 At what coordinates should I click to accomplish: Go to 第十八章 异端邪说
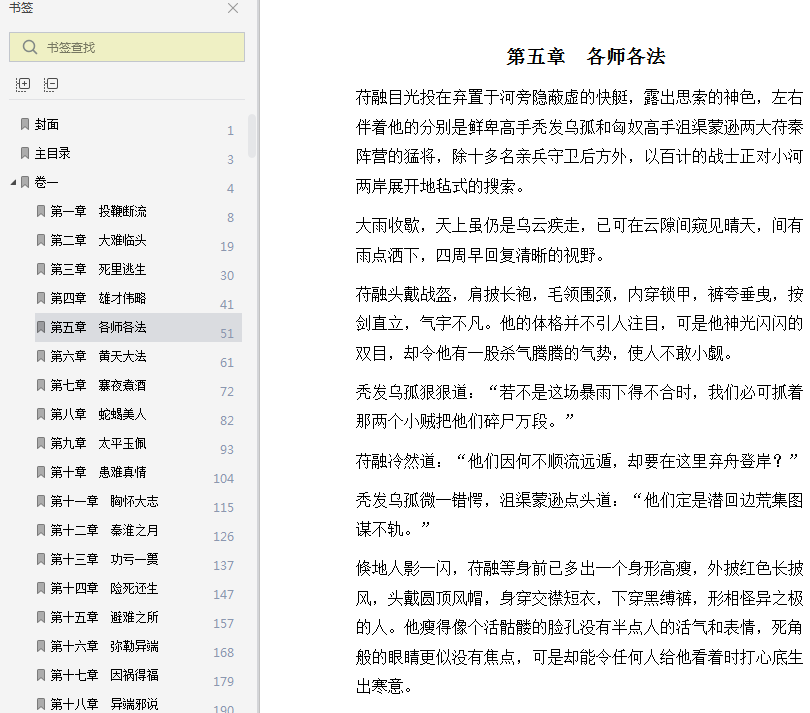pos(104,704)
